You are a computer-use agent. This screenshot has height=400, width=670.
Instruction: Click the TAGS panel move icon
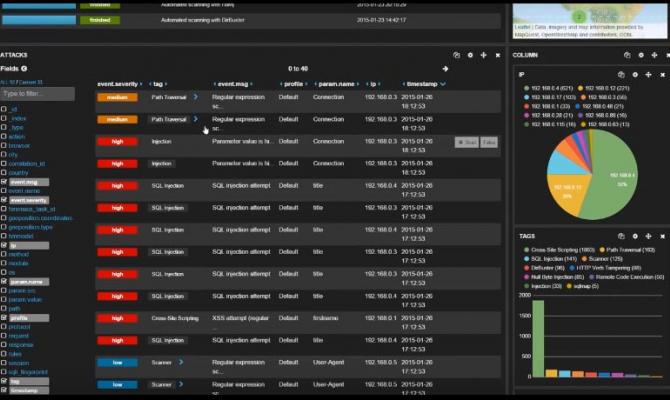point(649,236)
